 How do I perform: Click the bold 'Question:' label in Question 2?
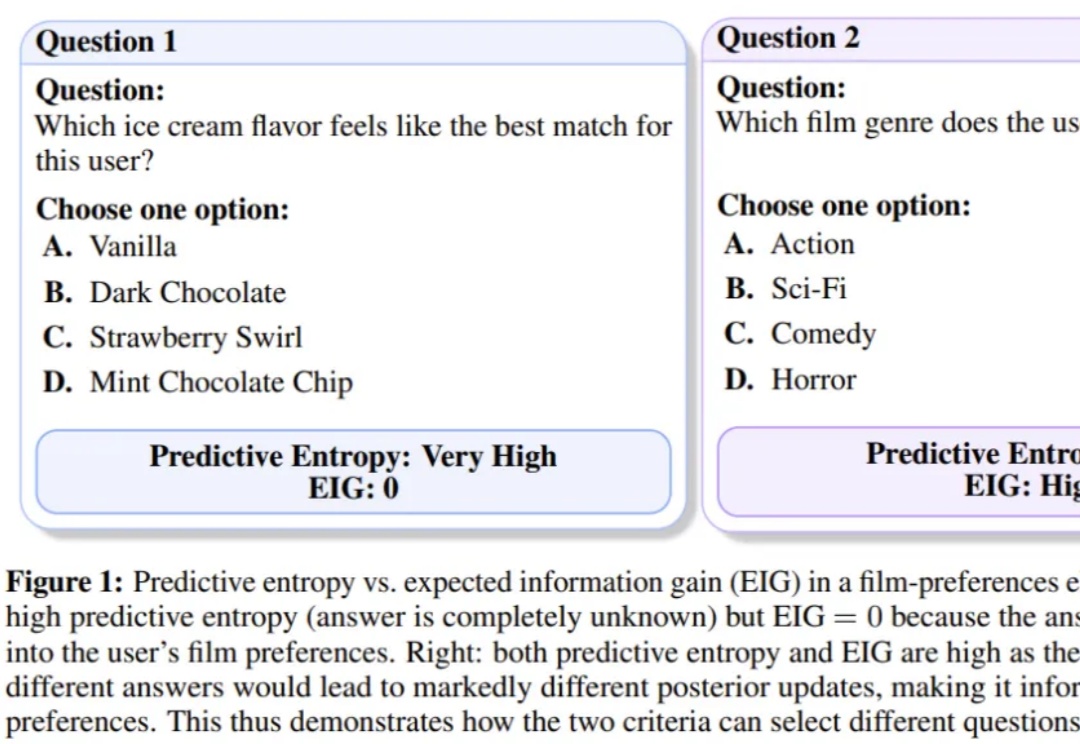pos(781,87)
